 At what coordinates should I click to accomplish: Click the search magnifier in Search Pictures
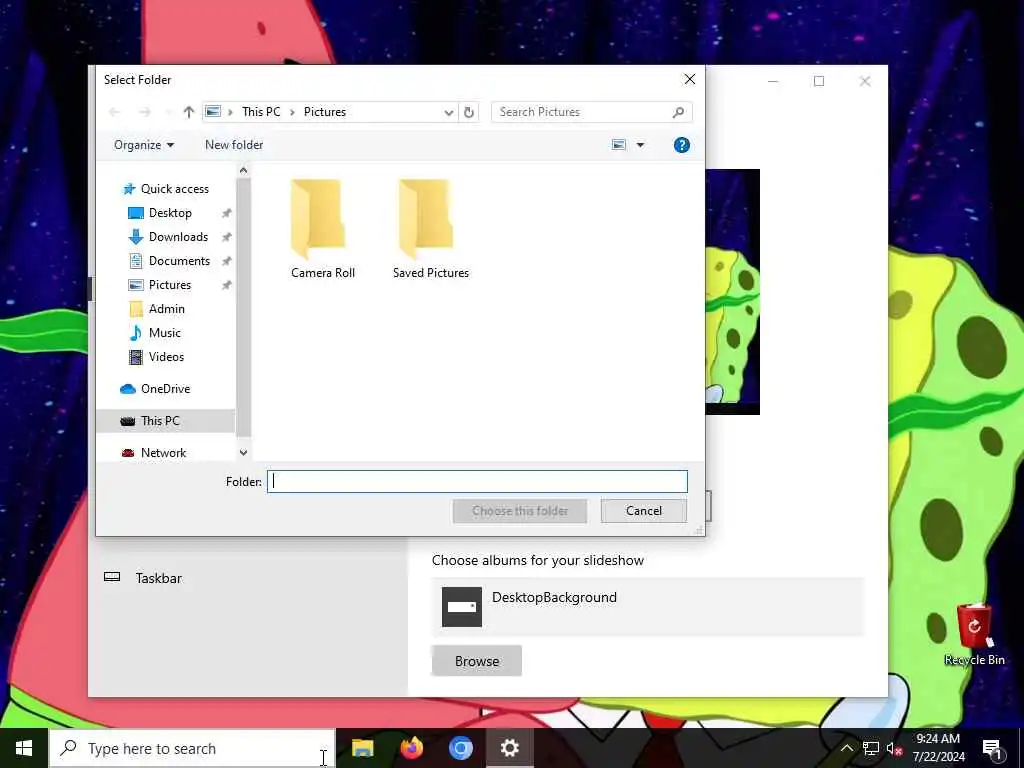(679, 112)
